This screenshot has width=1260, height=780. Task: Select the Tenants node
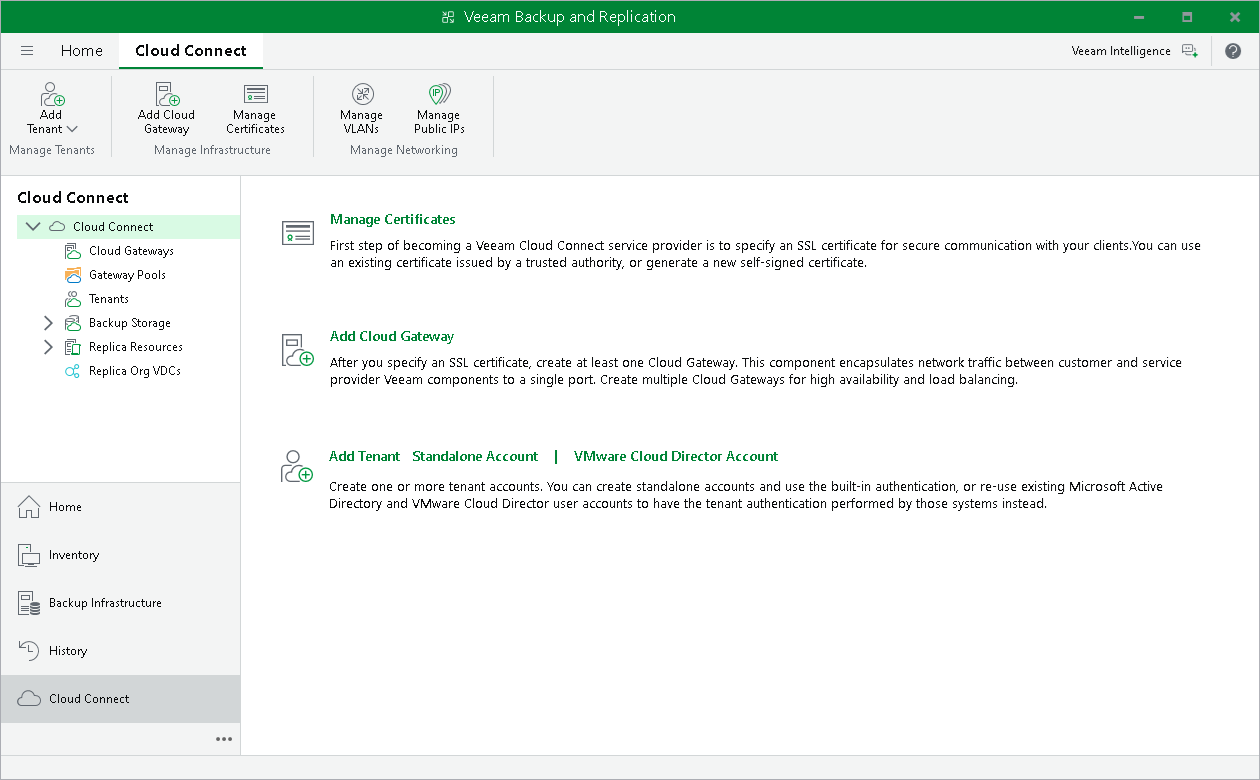tap(107, 298)
